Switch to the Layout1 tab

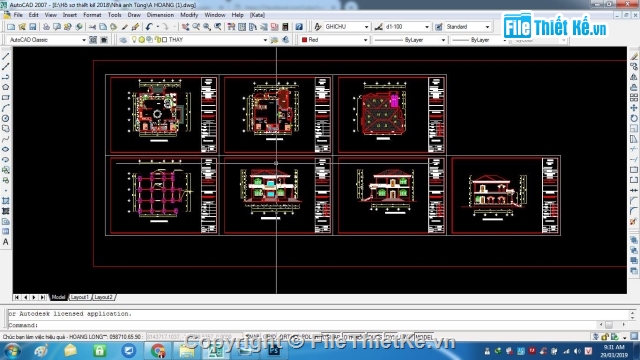[79, 297]
